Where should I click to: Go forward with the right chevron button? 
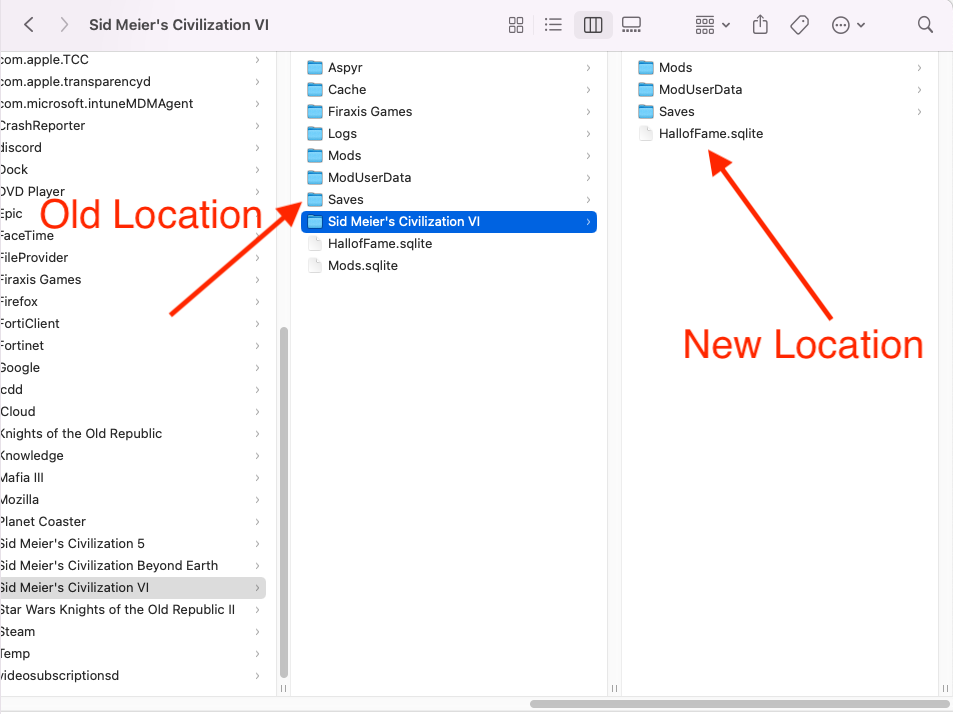pos(64,25)
